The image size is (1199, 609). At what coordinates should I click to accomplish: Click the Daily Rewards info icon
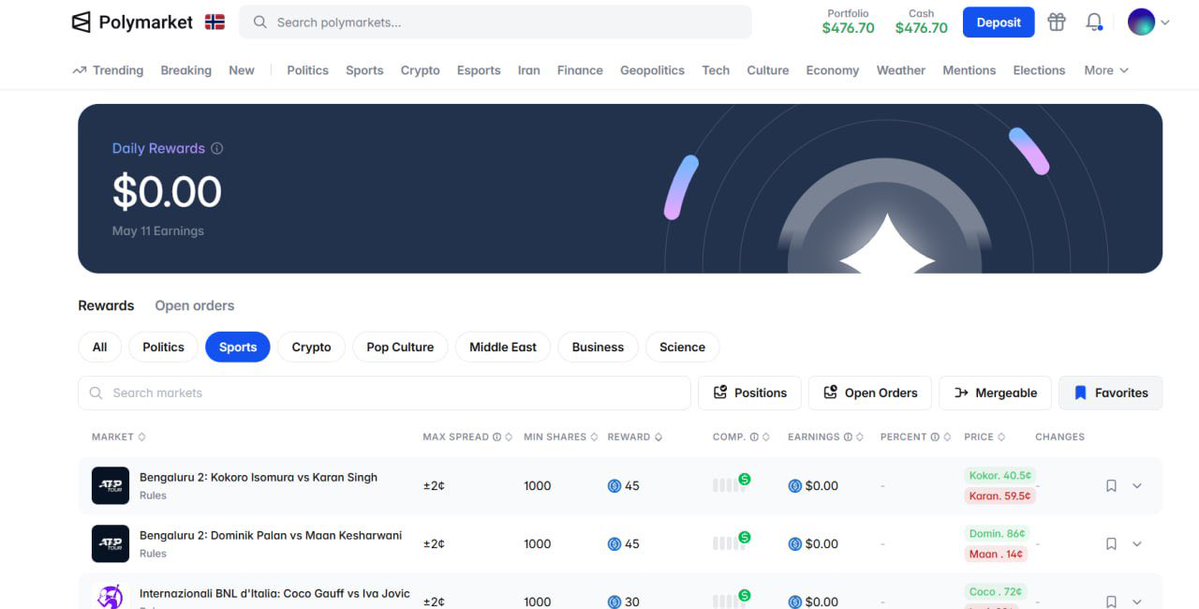point(217,148)
